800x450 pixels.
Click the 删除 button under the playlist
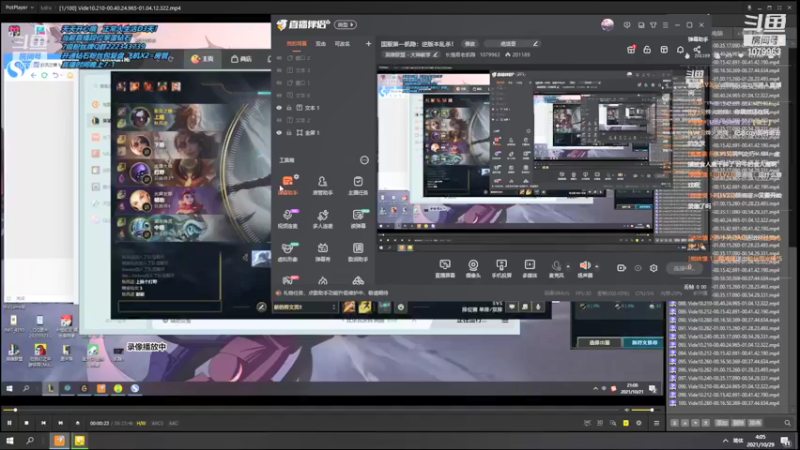pos(738,423)
